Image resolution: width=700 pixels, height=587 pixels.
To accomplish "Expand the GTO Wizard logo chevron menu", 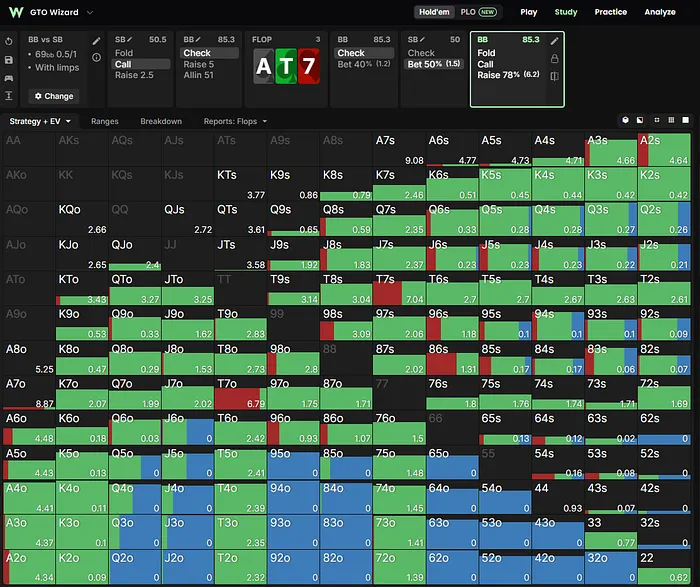I will [x=90, y=12].
